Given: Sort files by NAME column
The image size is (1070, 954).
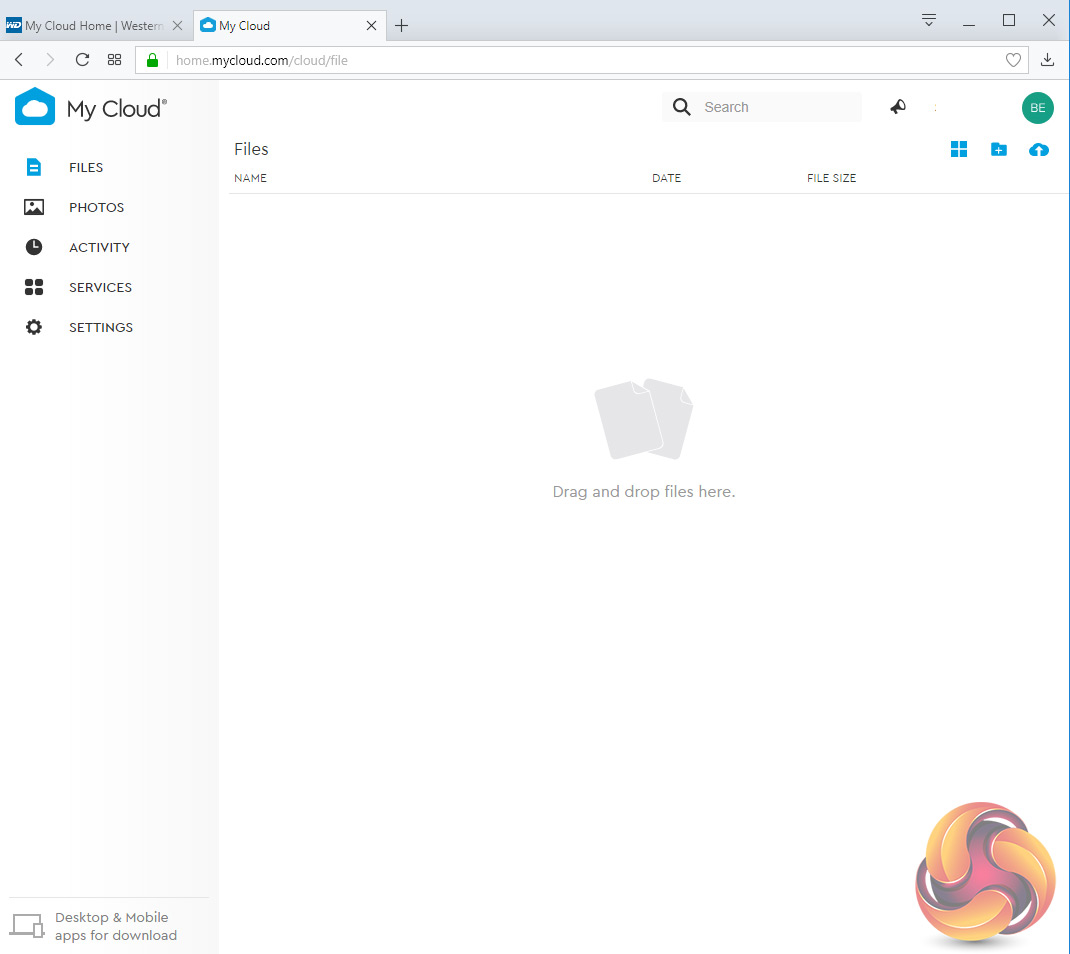Looking at the screenshot, I should tap(250, 178).
